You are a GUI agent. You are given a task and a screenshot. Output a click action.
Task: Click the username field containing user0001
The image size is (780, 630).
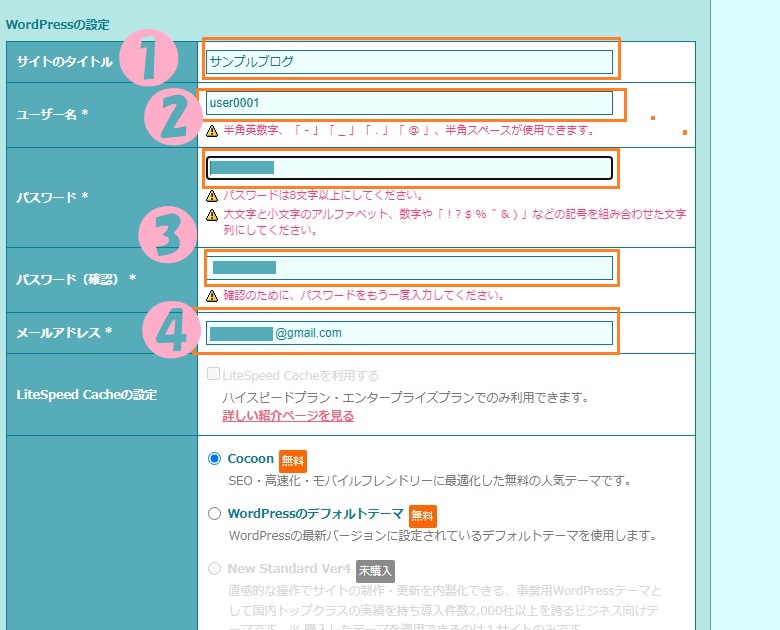coord(409,103)
